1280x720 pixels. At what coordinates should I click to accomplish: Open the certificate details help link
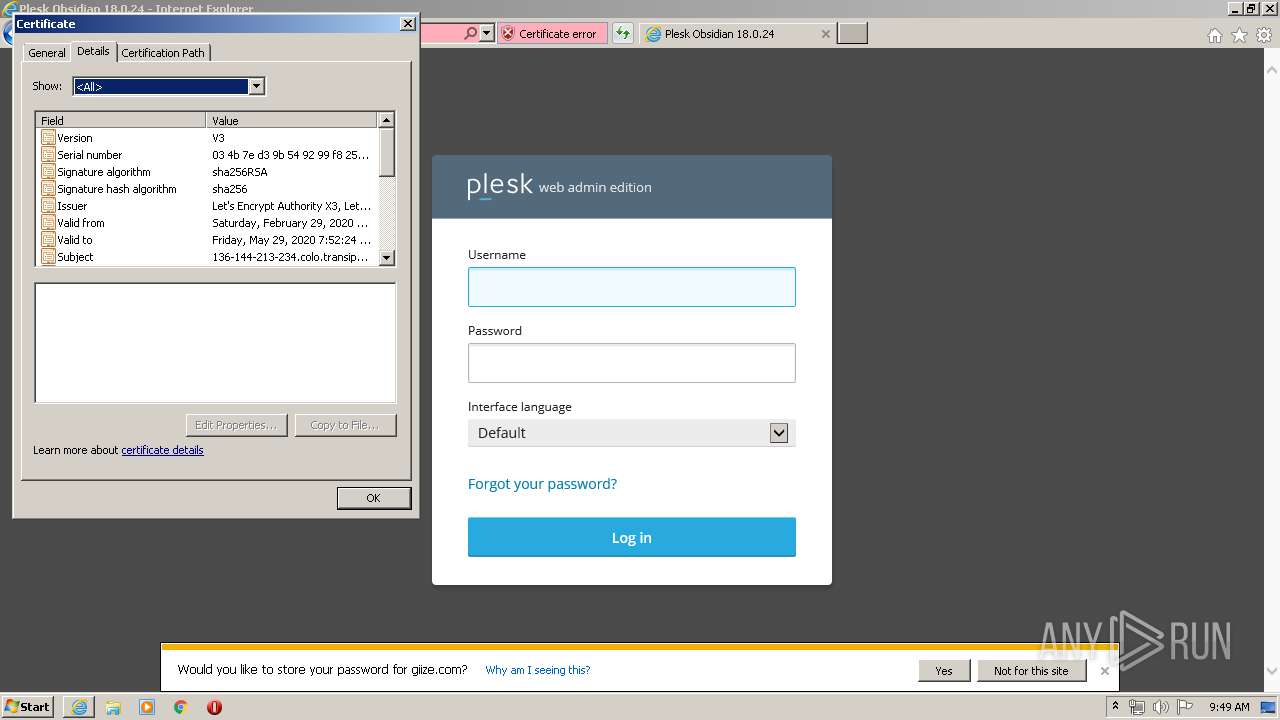[162, 450]
